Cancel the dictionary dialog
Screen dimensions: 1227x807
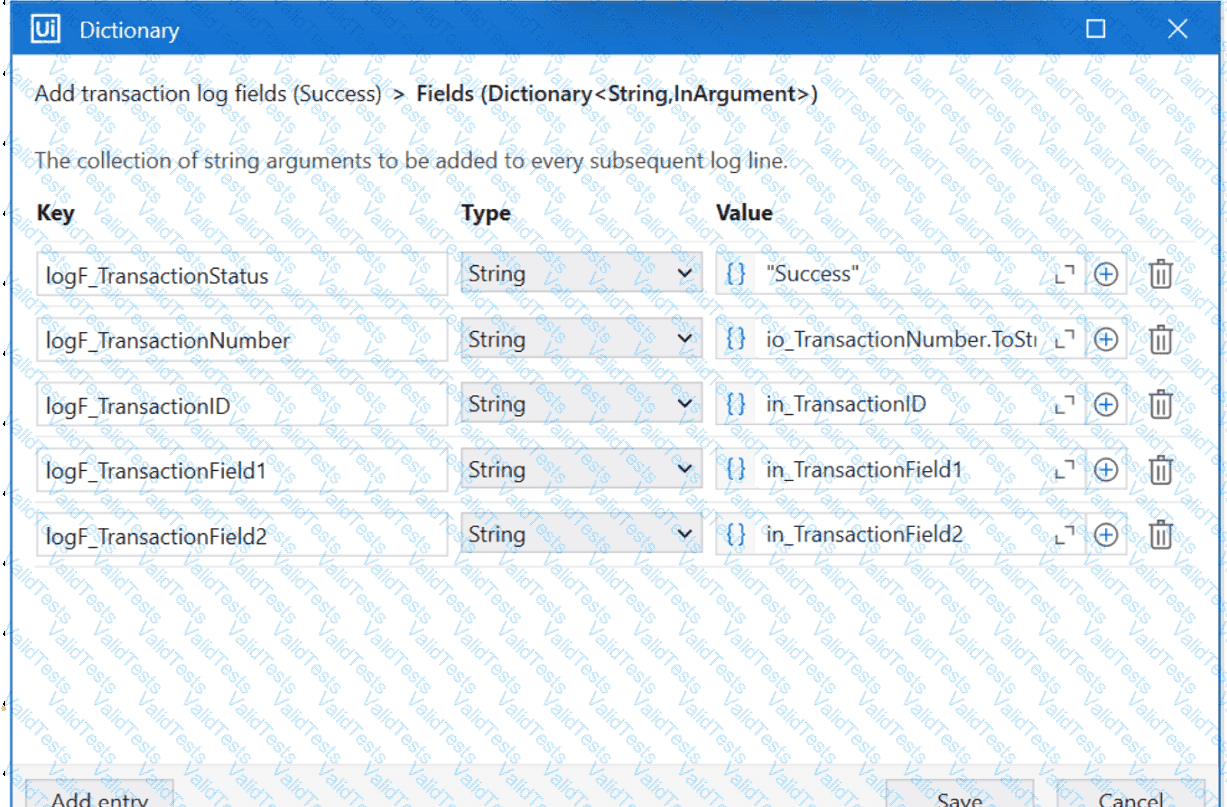pos(1131,795)
